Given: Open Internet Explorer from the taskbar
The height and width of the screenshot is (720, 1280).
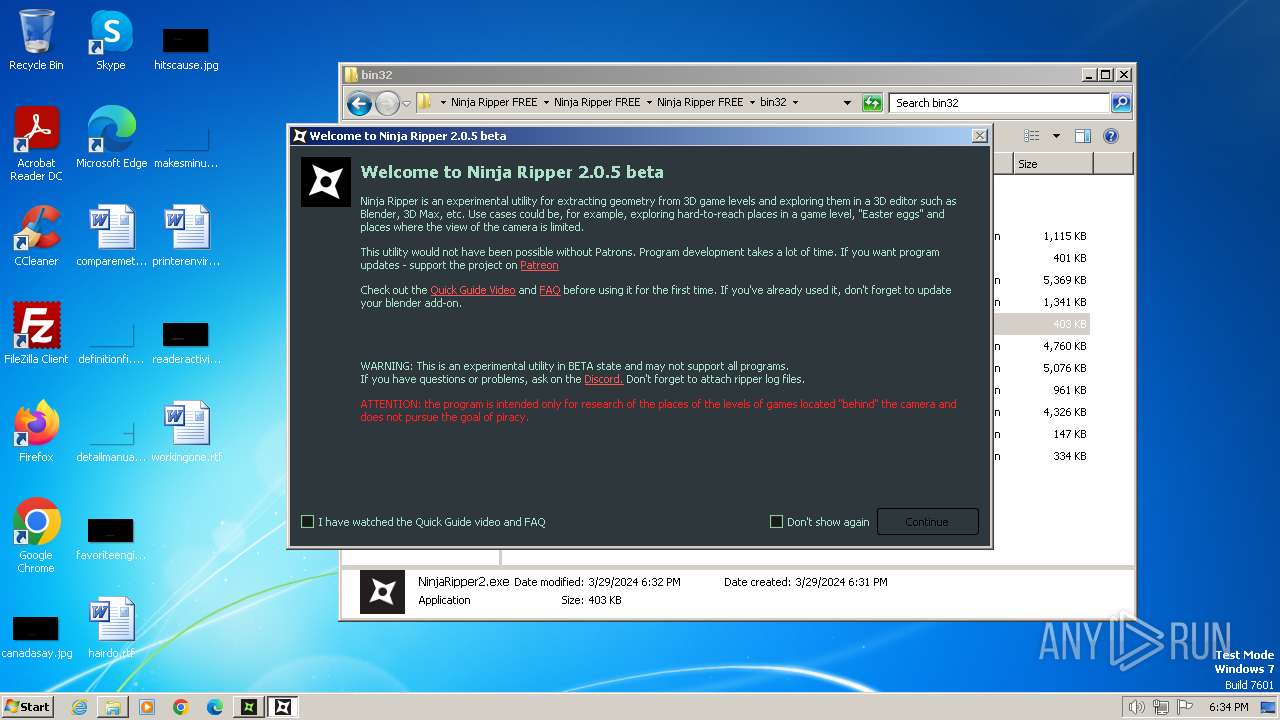Looking at the screenshot, I should tap(79, 707).
